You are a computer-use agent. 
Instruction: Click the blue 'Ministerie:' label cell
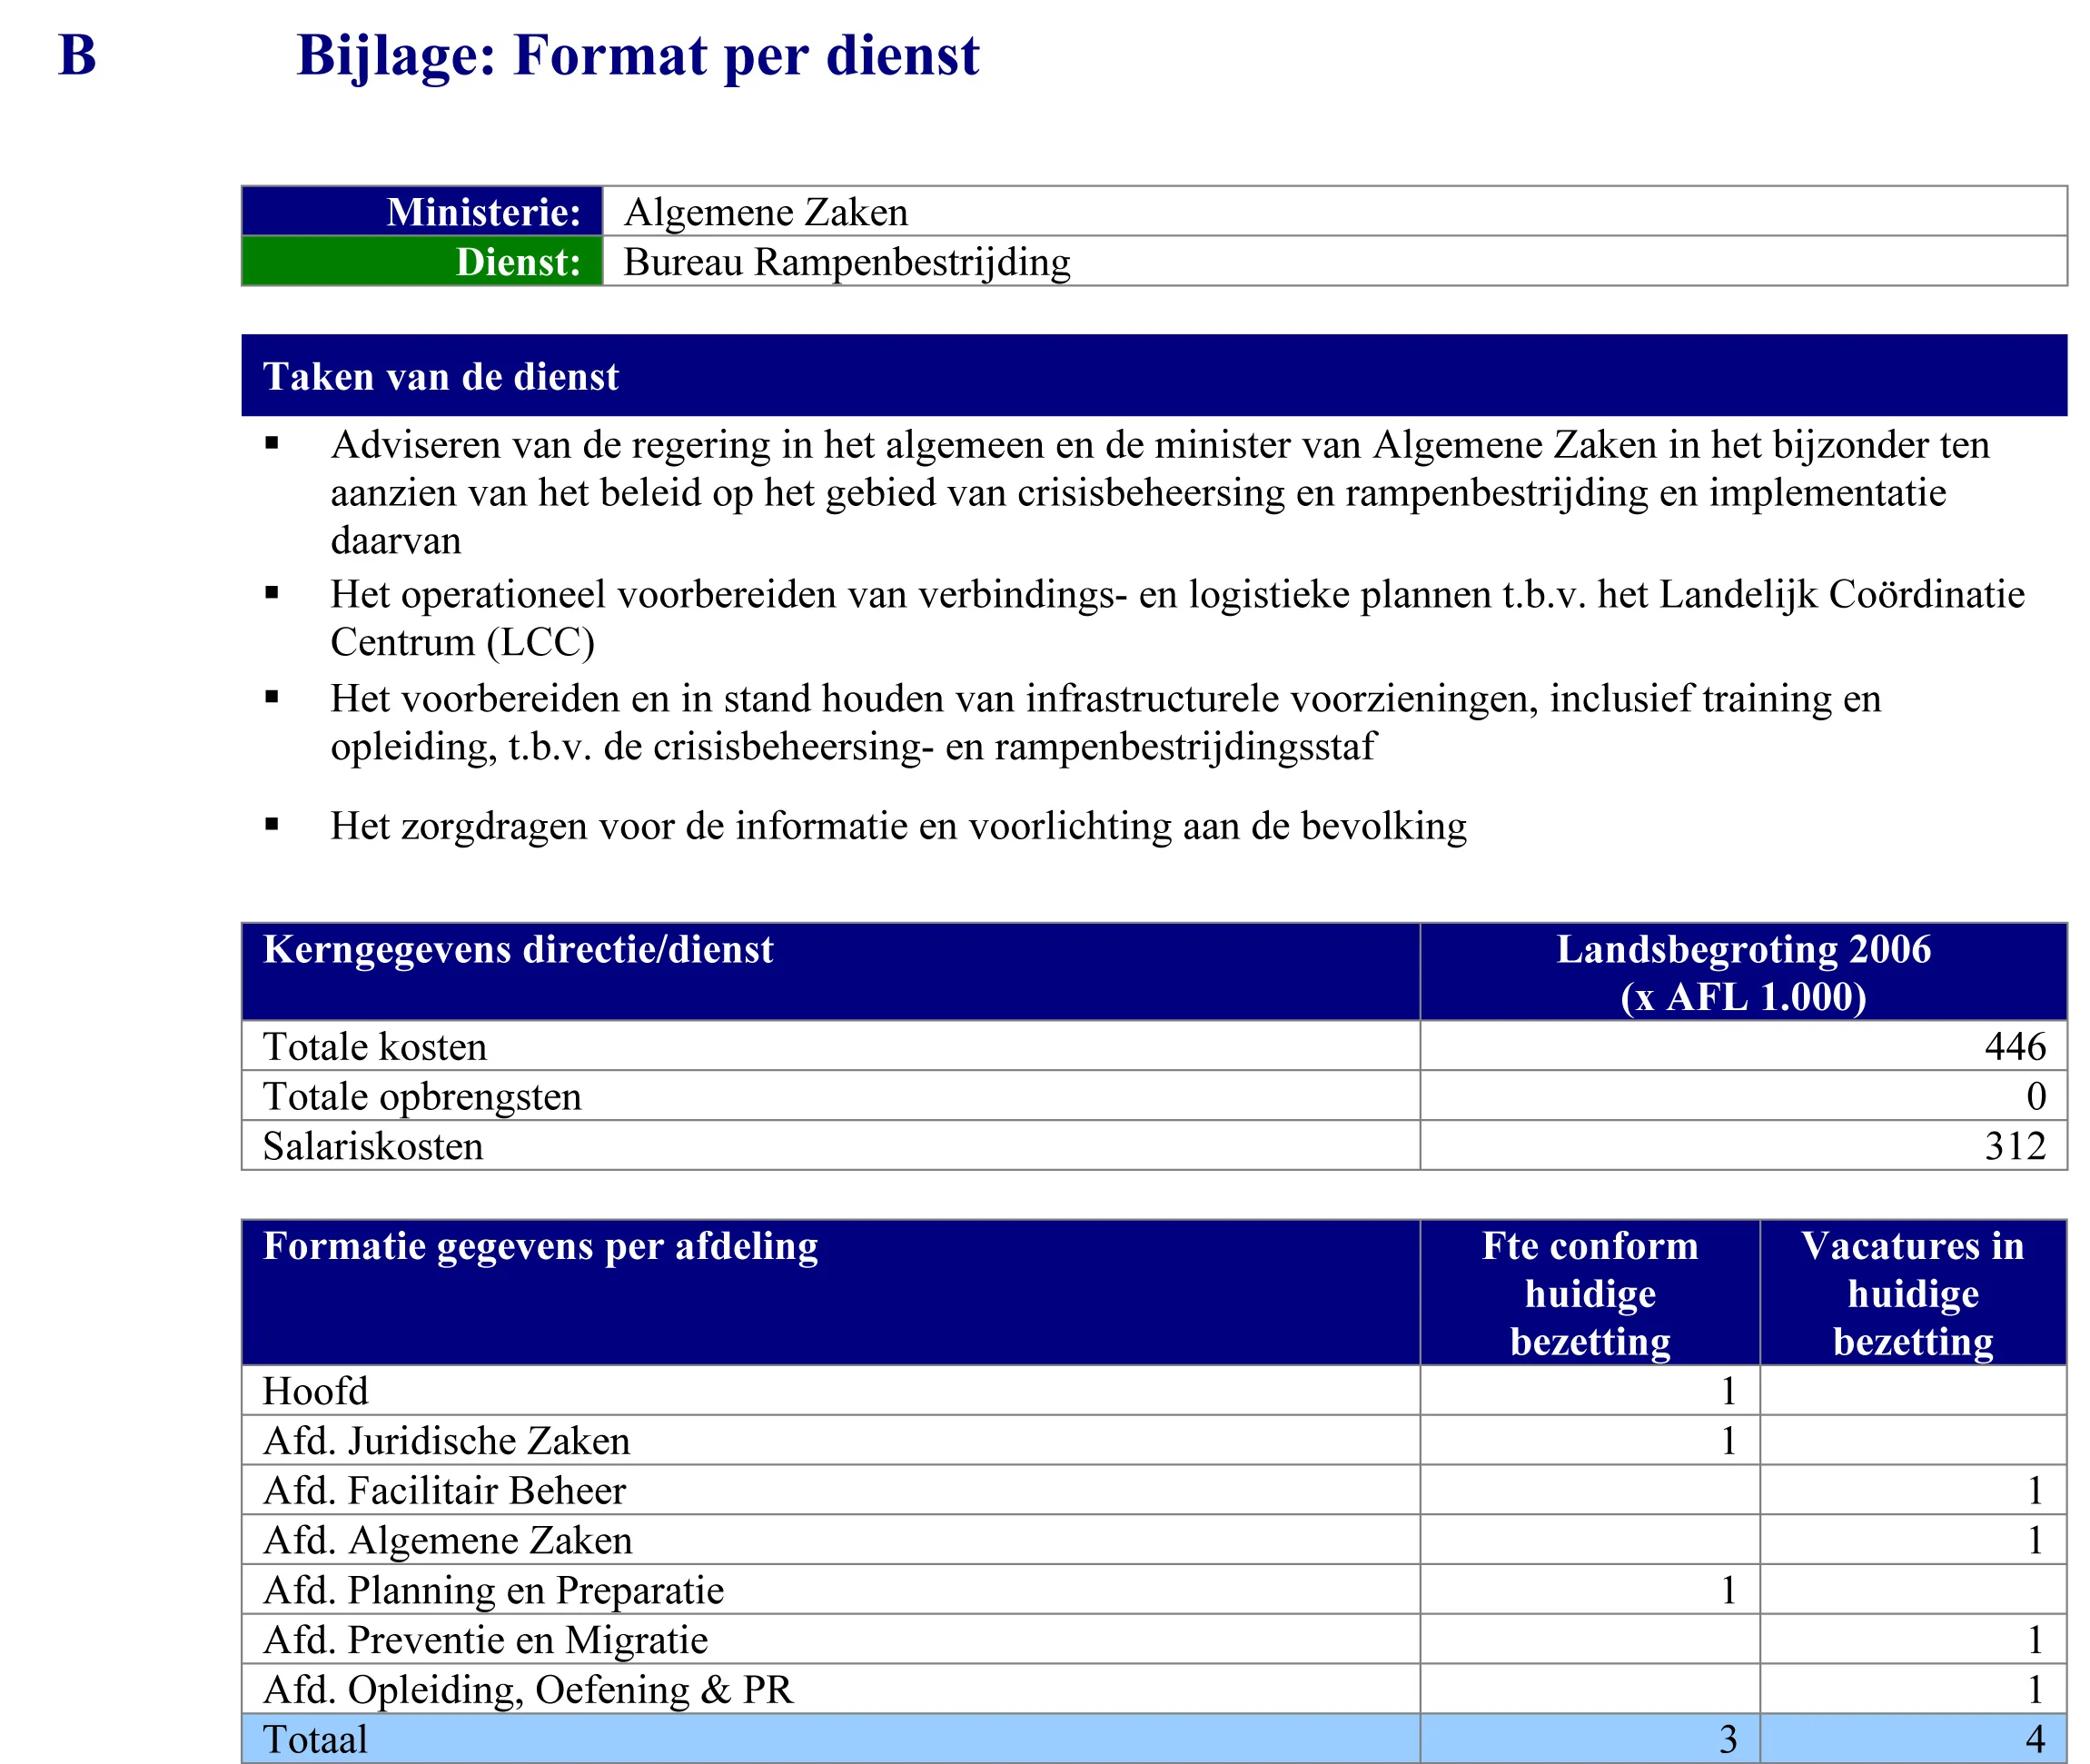(422, 212)
